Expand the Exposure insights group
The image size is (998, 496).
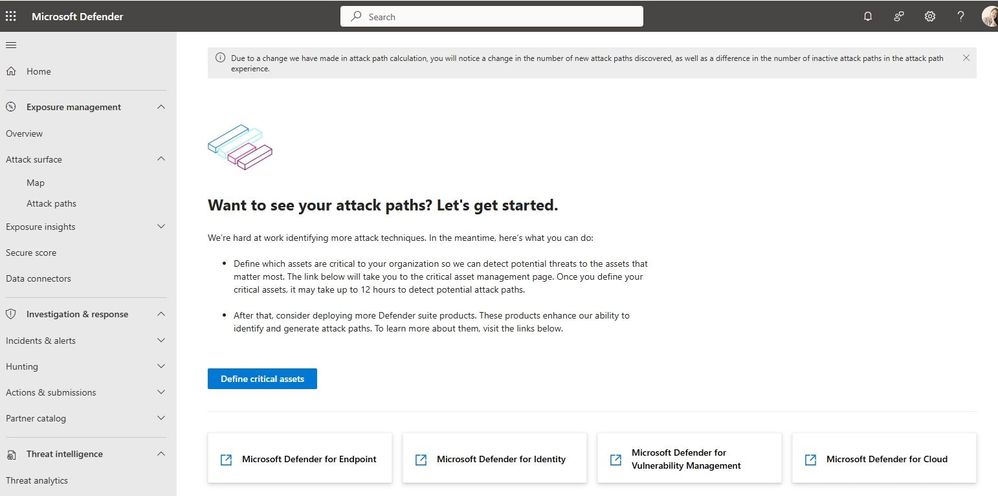point(161,226)
